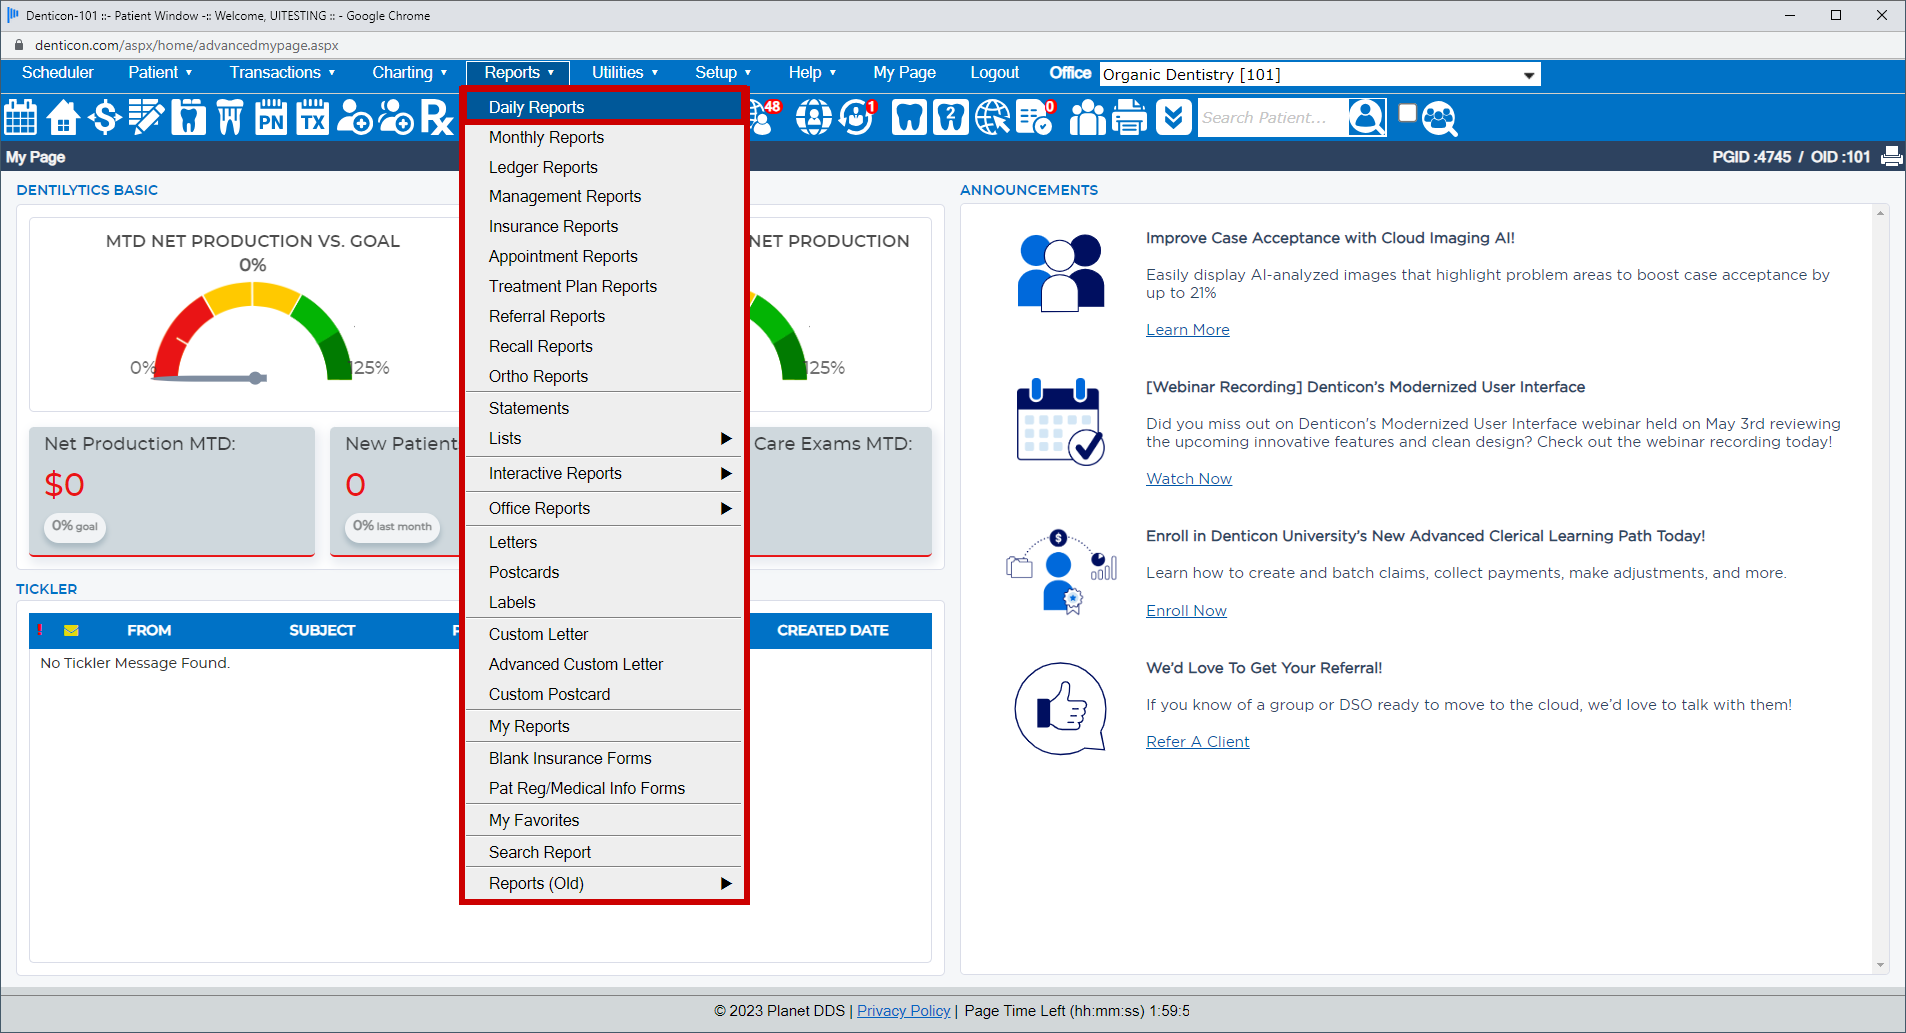Choose Management Reports

coord(604,197)
